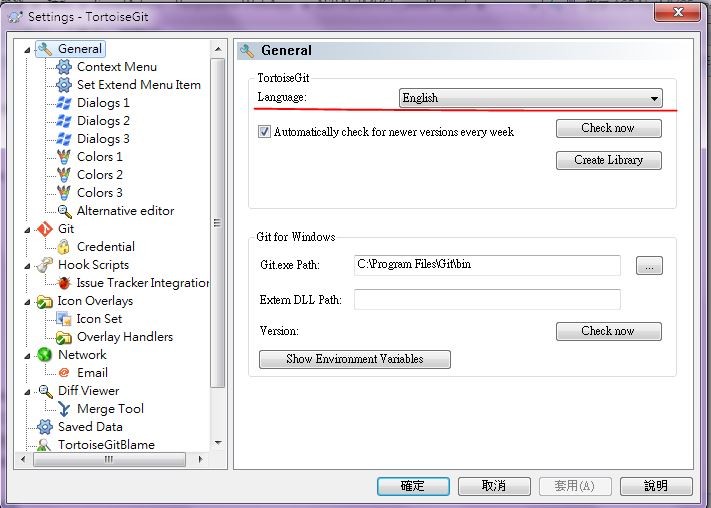Click the paintbrush icon beside Colors 1
Screen dimensions: 711x508
coord(64,157)
